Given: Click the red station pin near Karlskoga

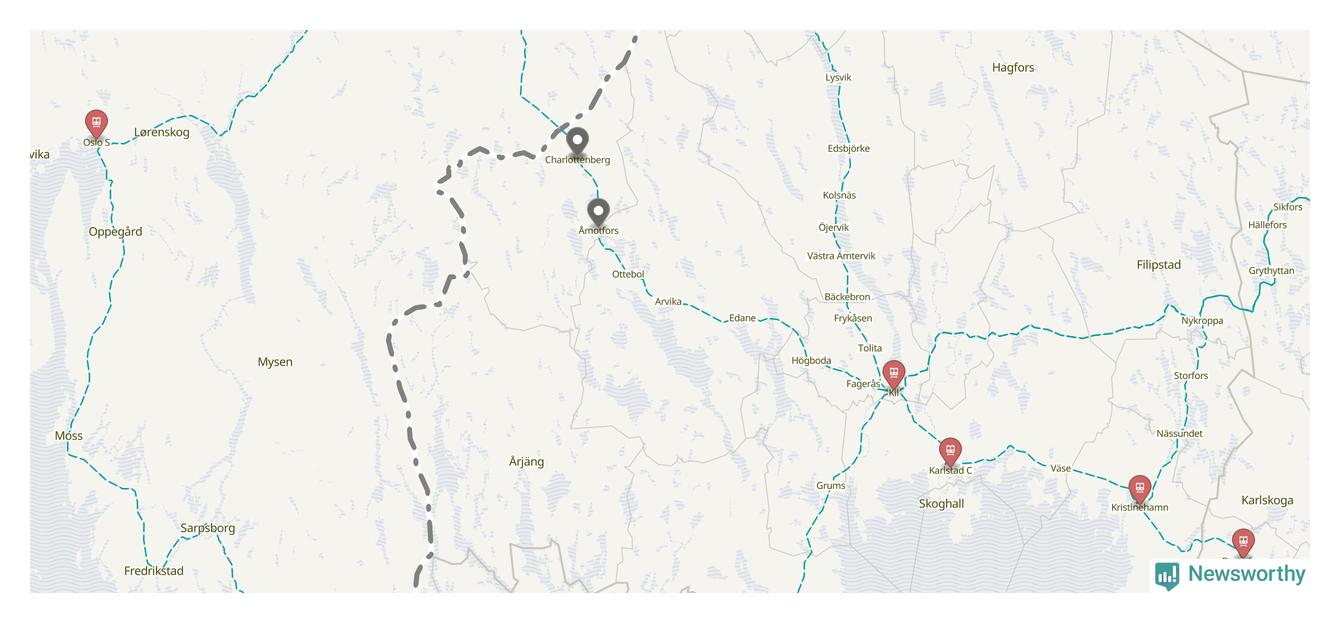Looking at the screenshot, I should [x=1243, y=543].
